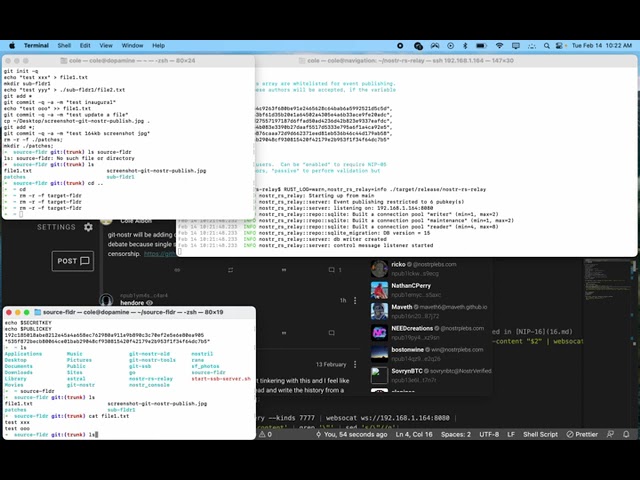Open the Terminal application menu

[x=36, y=46]
